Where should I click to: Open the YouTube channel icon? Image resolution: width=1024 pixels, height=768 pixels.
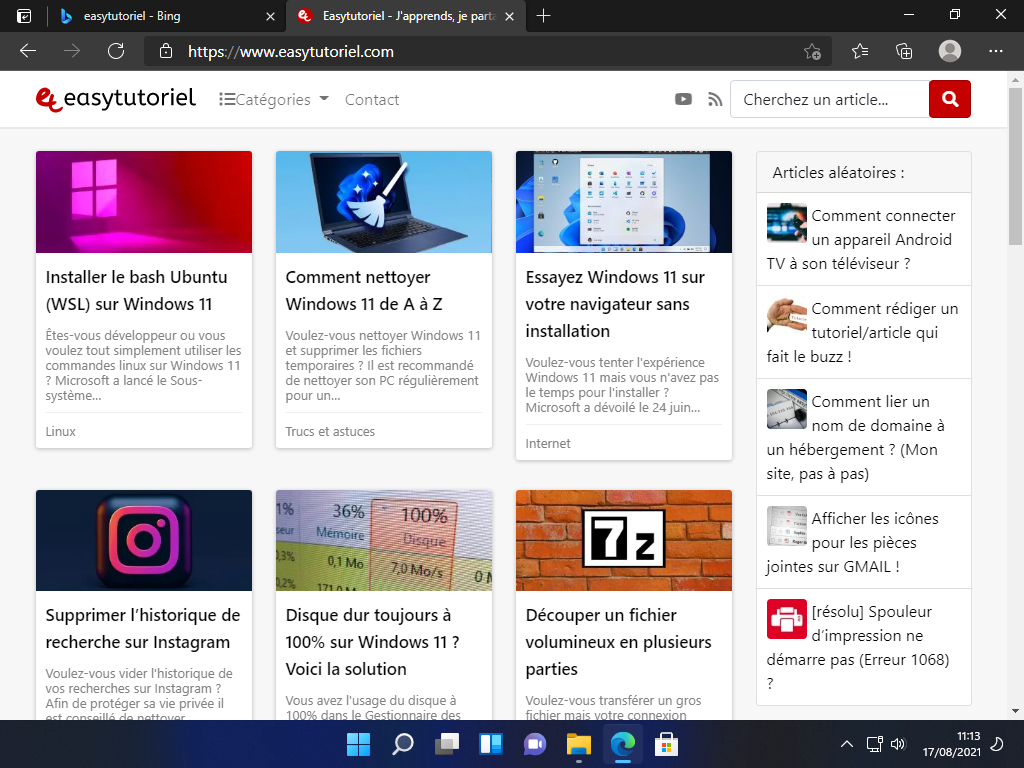coord(683,99)
